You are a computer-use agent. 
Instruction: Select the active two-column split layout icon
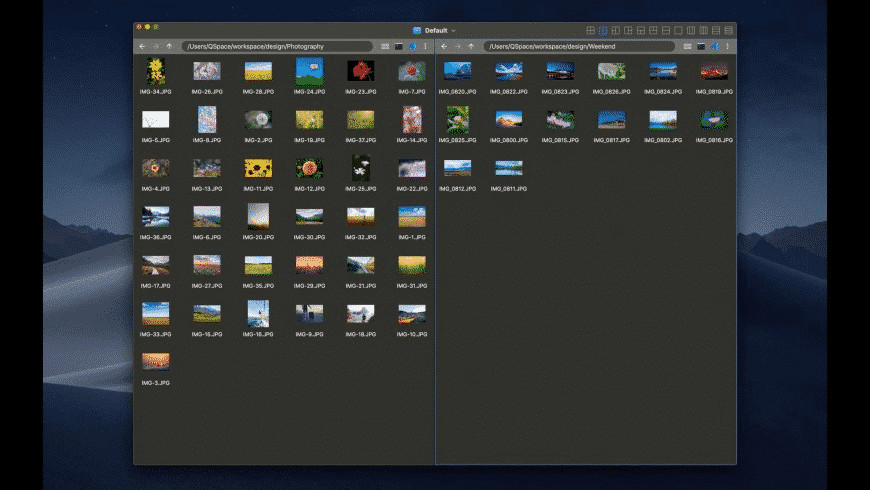coord(603,30)
